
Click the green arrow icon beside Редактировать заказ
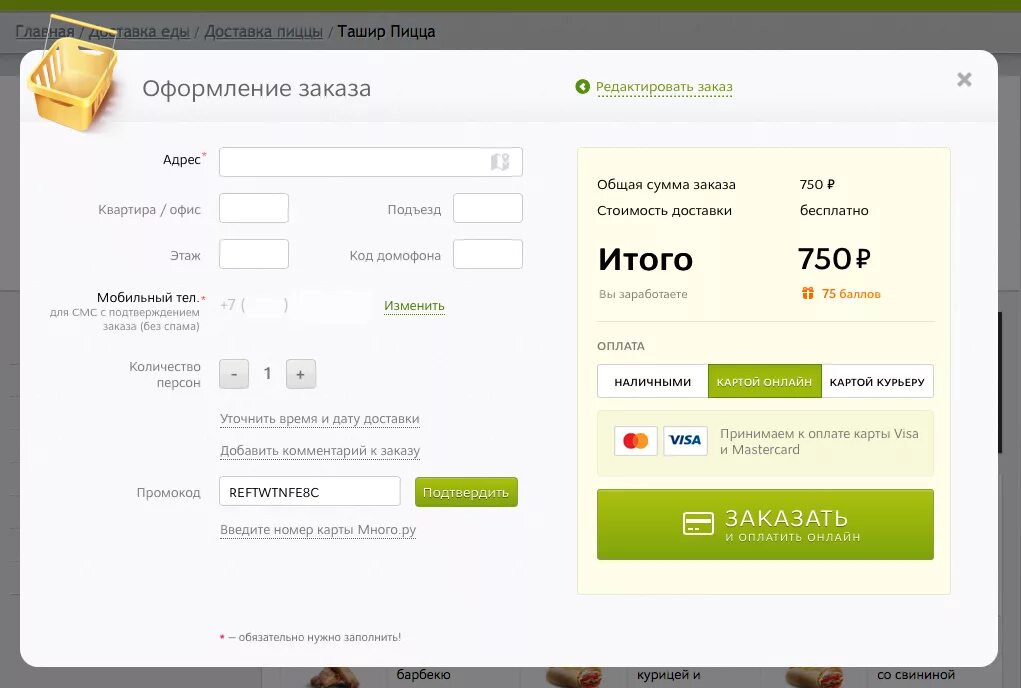[583, 87]
